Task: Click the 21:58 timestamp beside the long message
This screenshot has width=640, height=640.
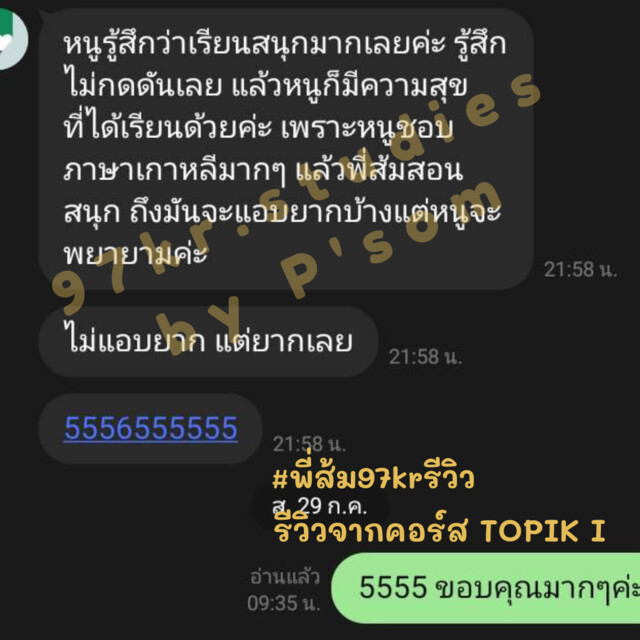Action: point(580,270)
